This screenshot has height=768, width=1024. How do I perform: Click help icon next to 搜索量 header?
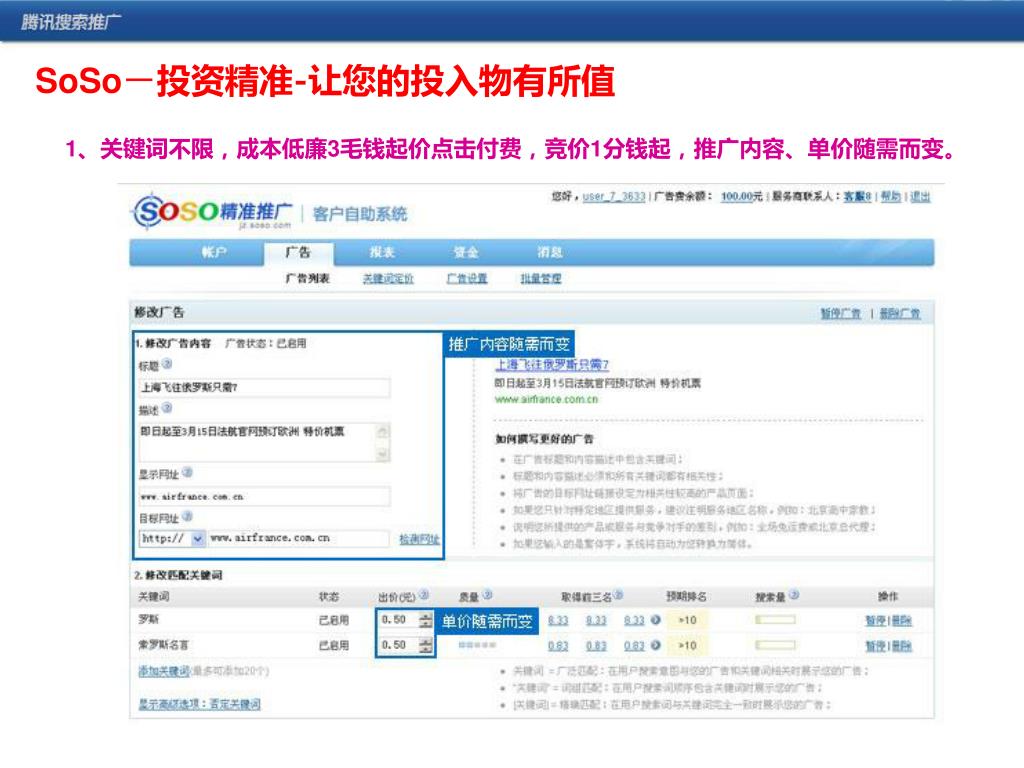pos(794,594)
